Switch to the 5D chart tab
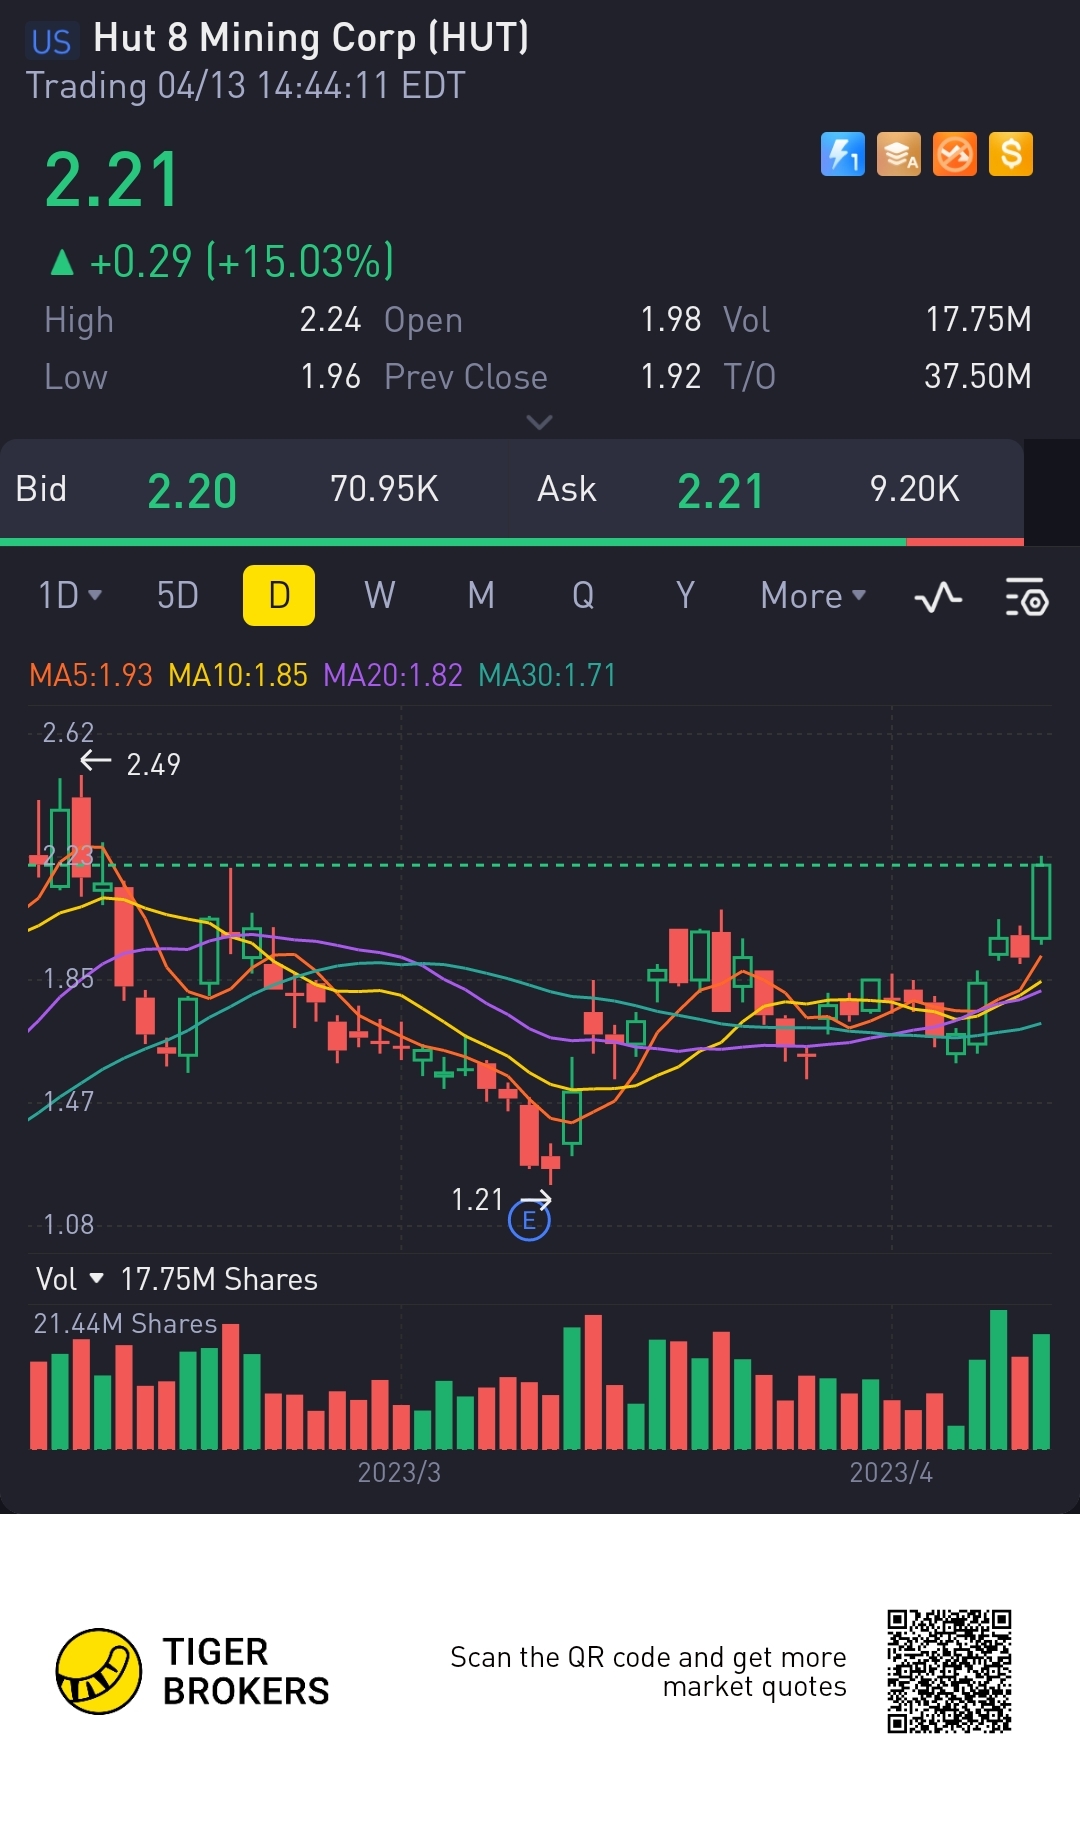1080x1830 pixels. tap(178, 596)
